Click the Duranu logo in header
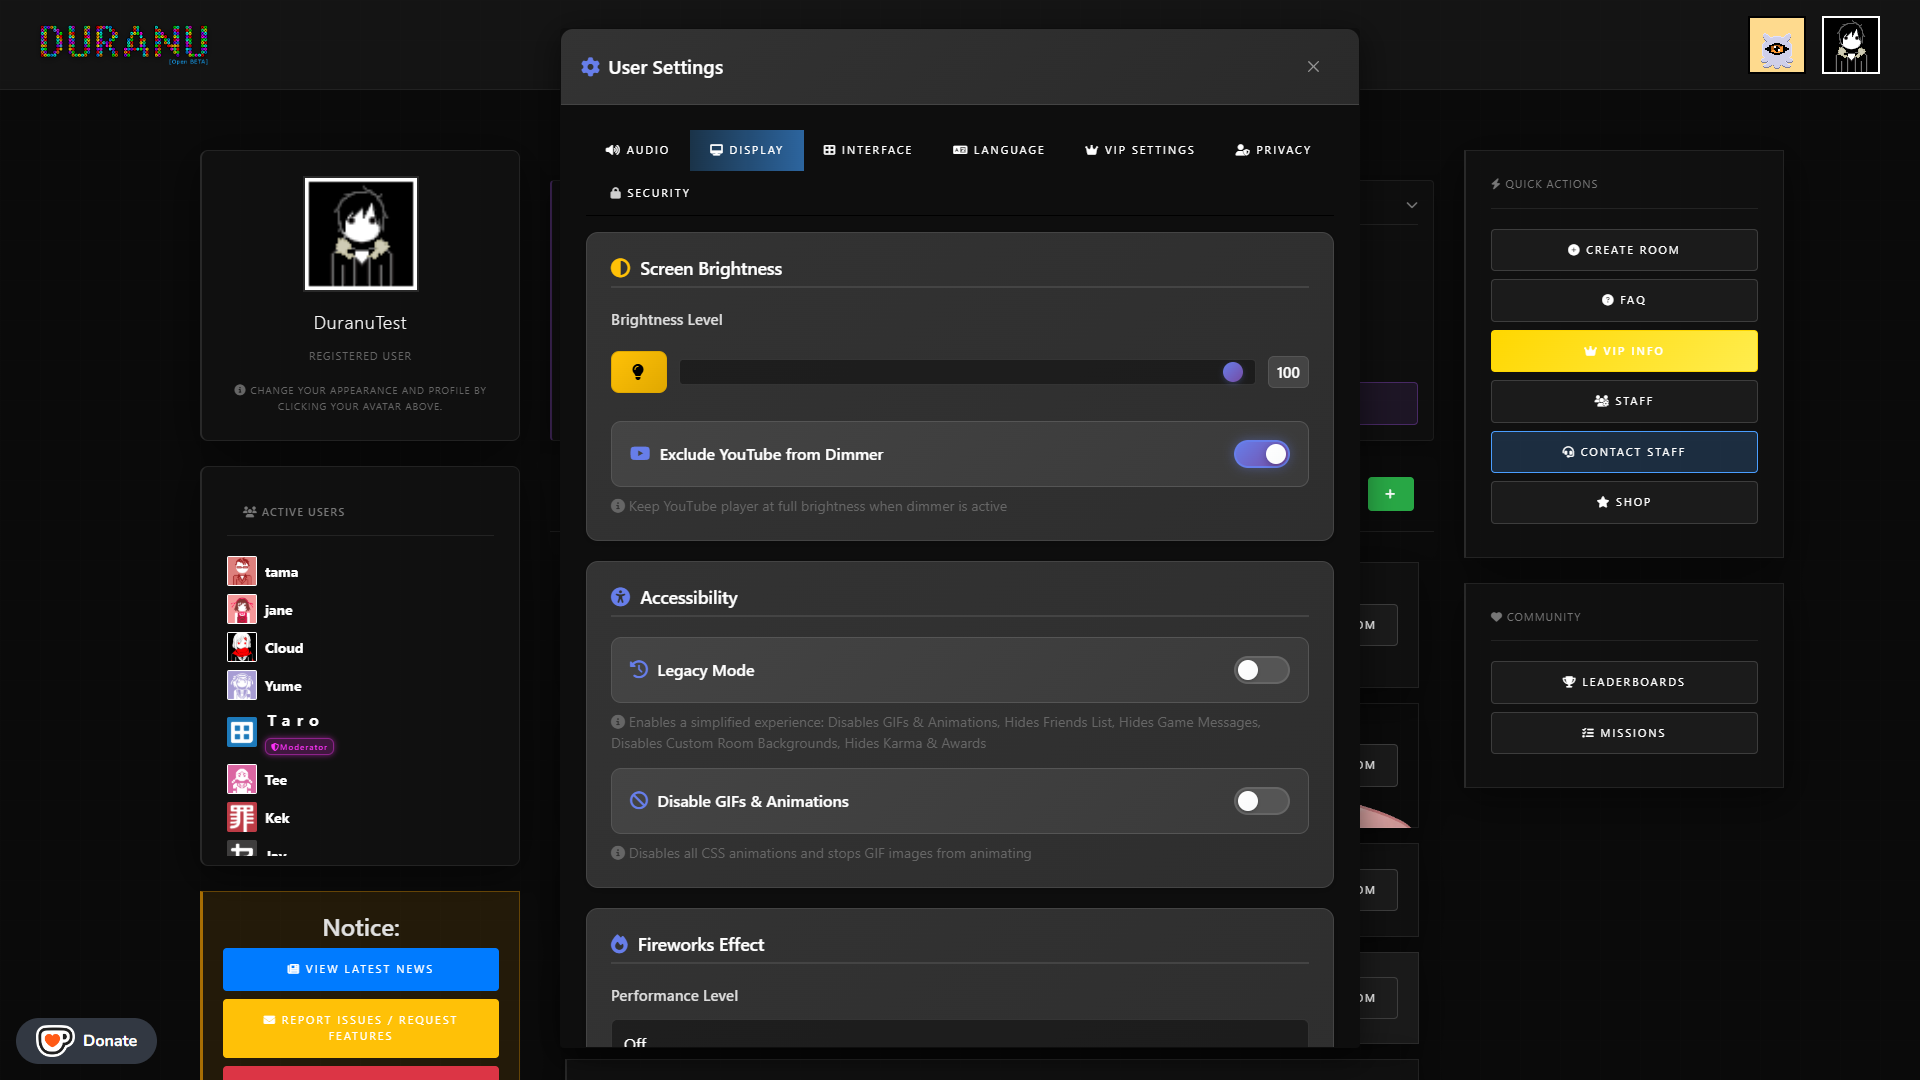The width and height of the screenshot is (1920, 1080). [x=124, y=43]
